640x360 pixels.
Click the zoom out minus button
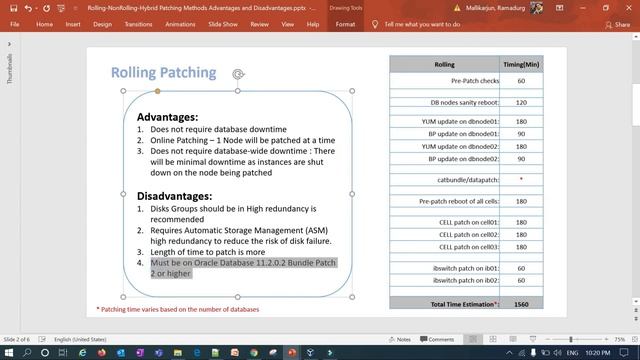(548, 339)
